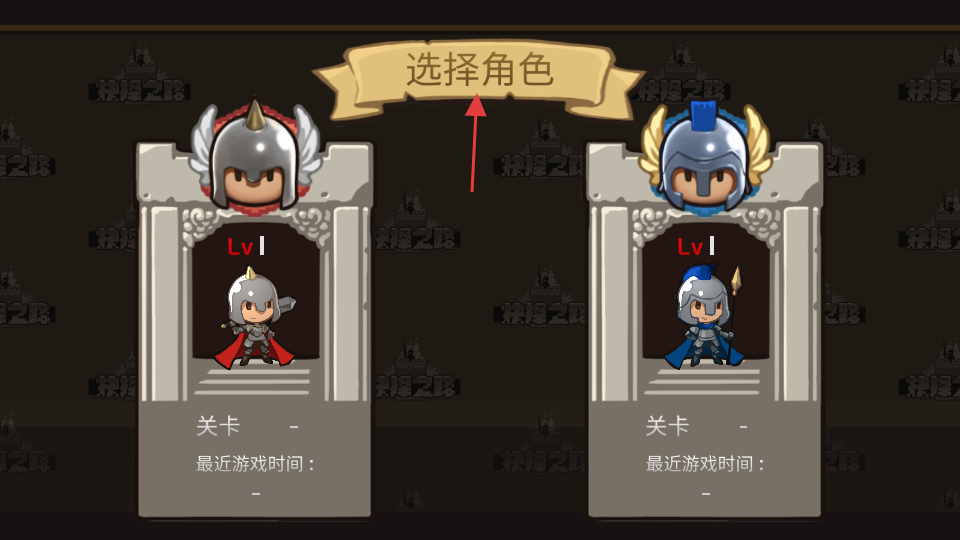Click the blue crest atop right helmet

pyautogui.click(x=703, y=115)
